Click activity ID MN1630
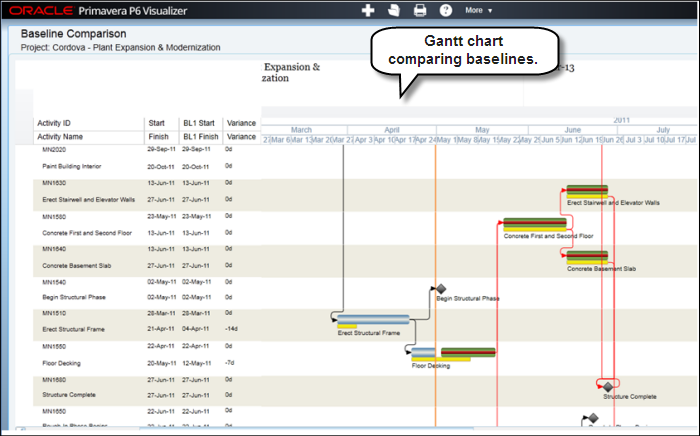 click(x=54, y=183)
